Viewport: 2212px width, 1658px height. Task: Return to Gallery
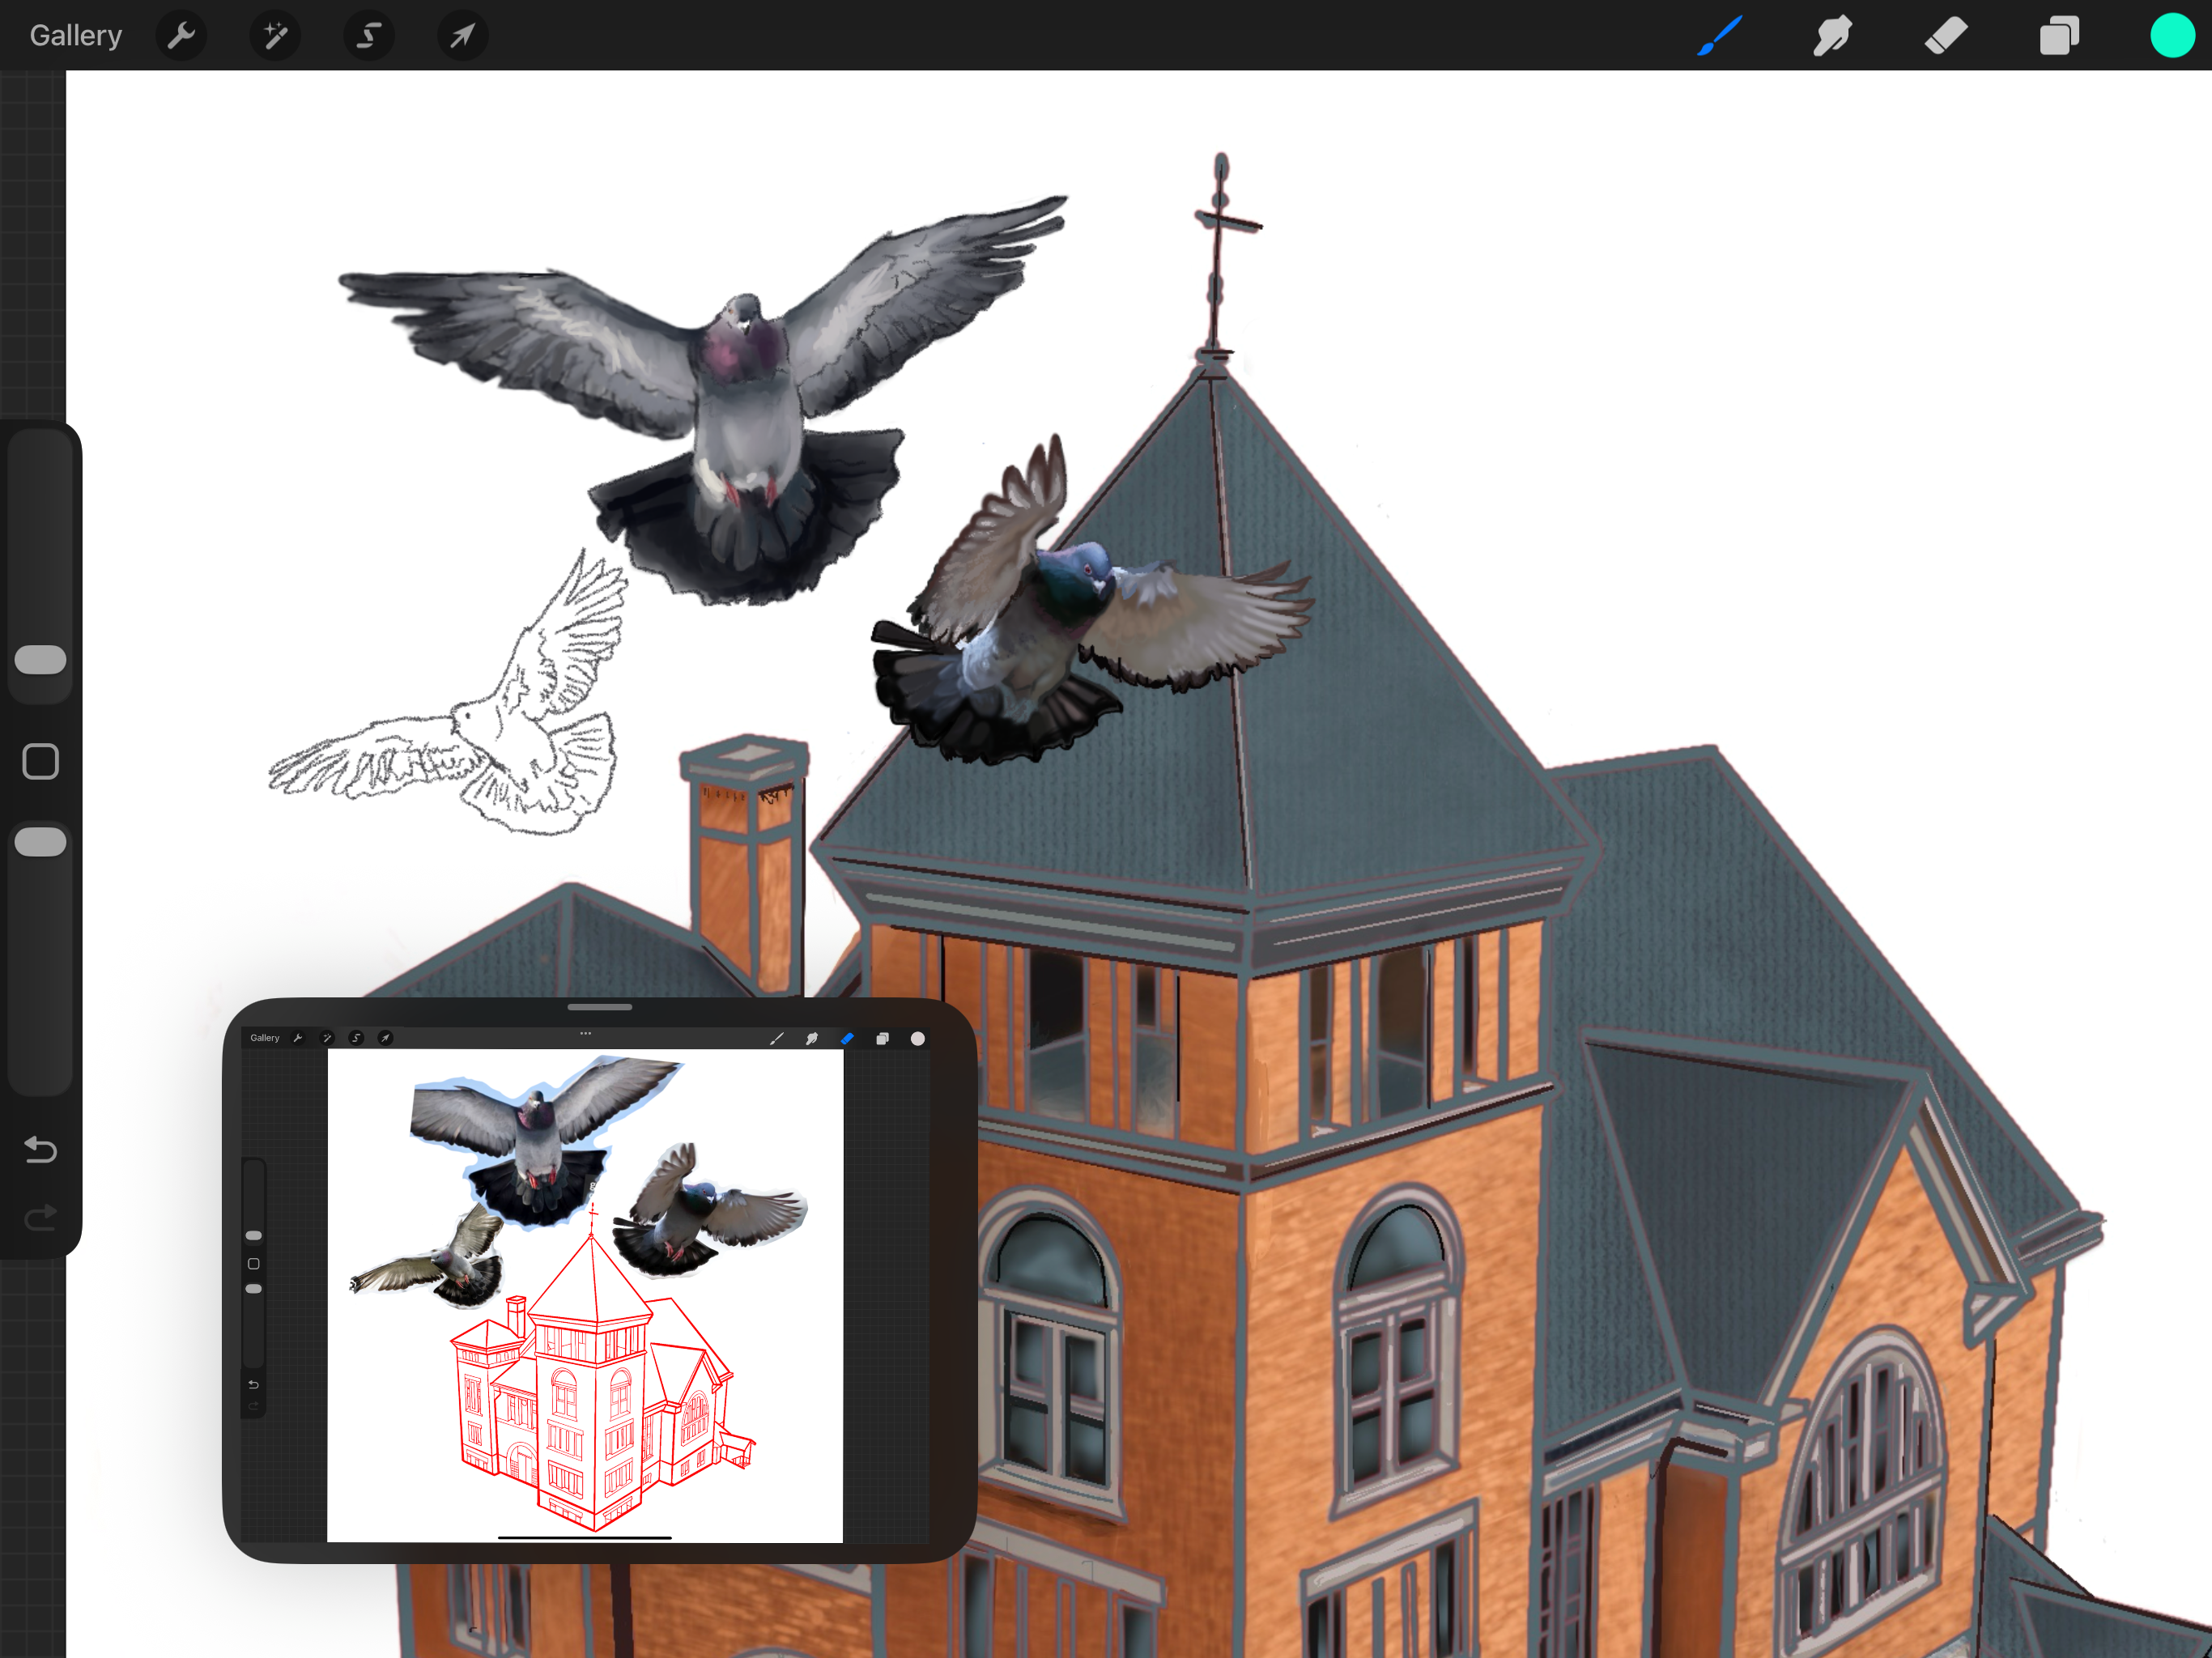[x=76, y=36]
